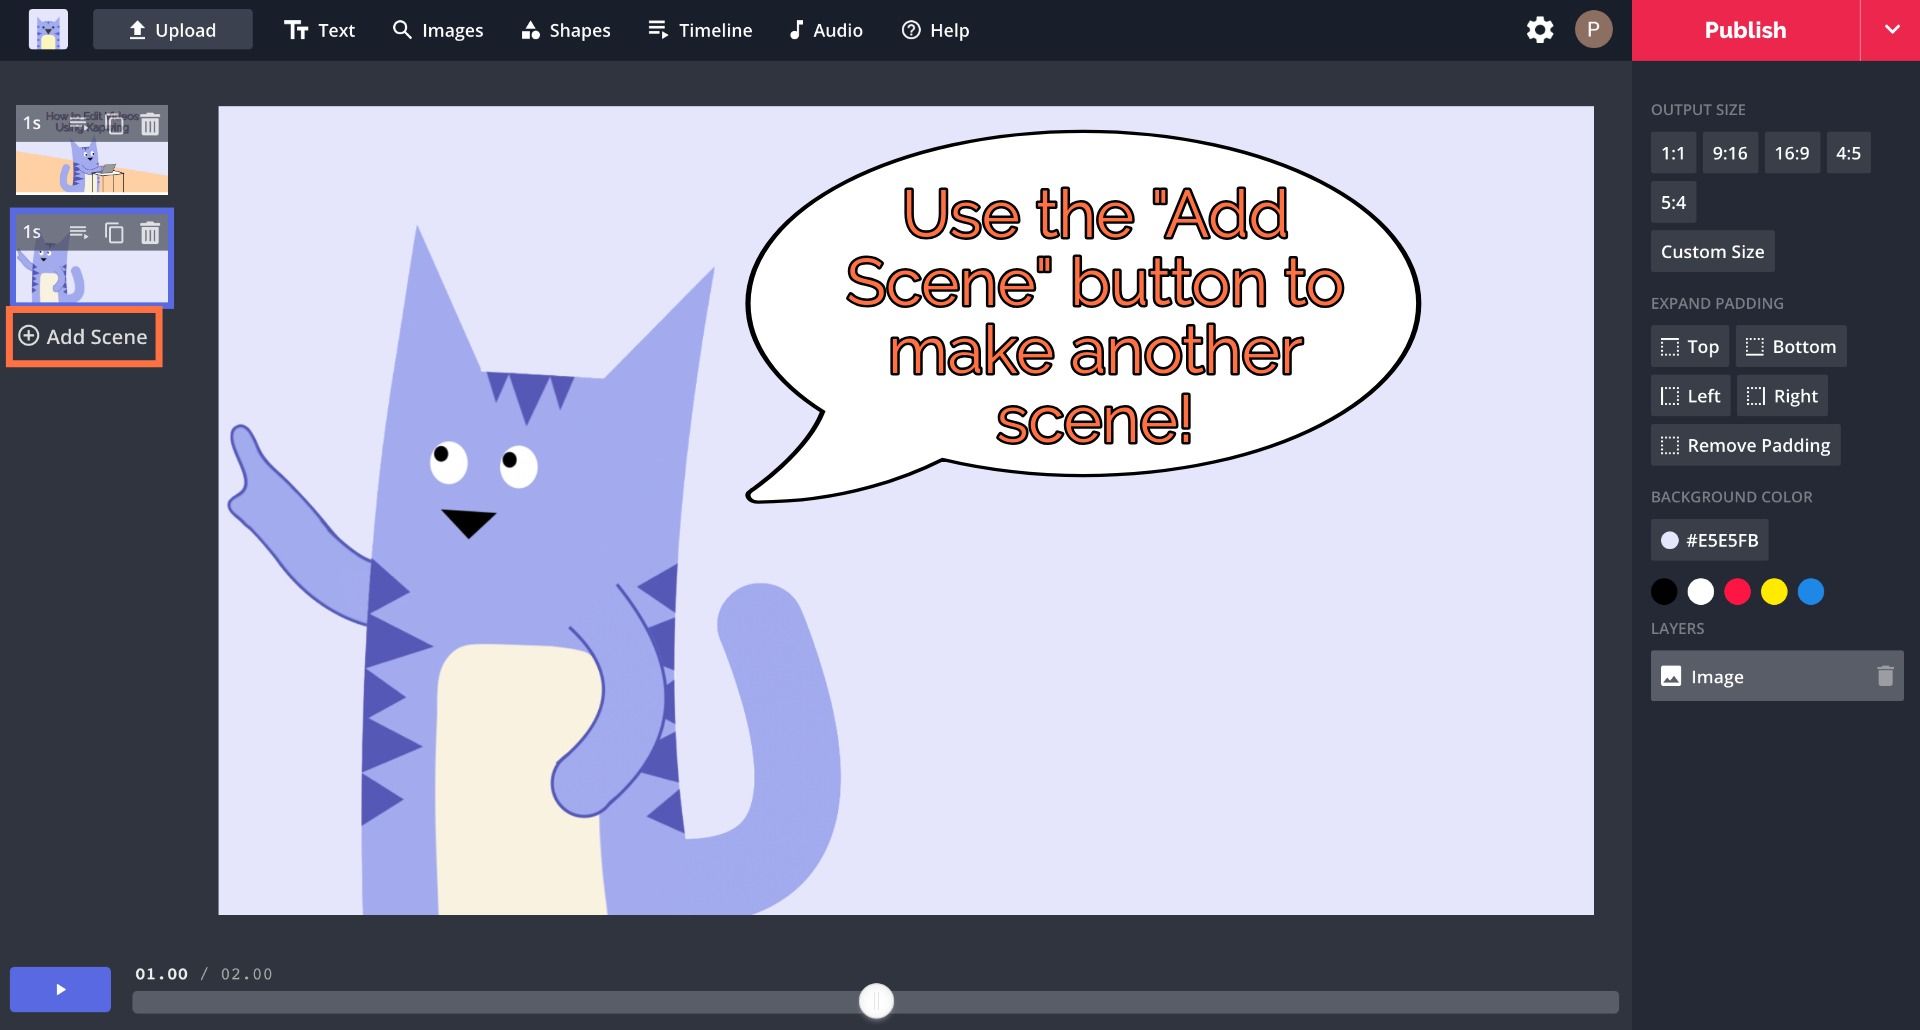Open the user profile avatar
Image resolution: width=1920 pixels, height=1030 pixels.
pyautogui.click(x=1593, y=30)
